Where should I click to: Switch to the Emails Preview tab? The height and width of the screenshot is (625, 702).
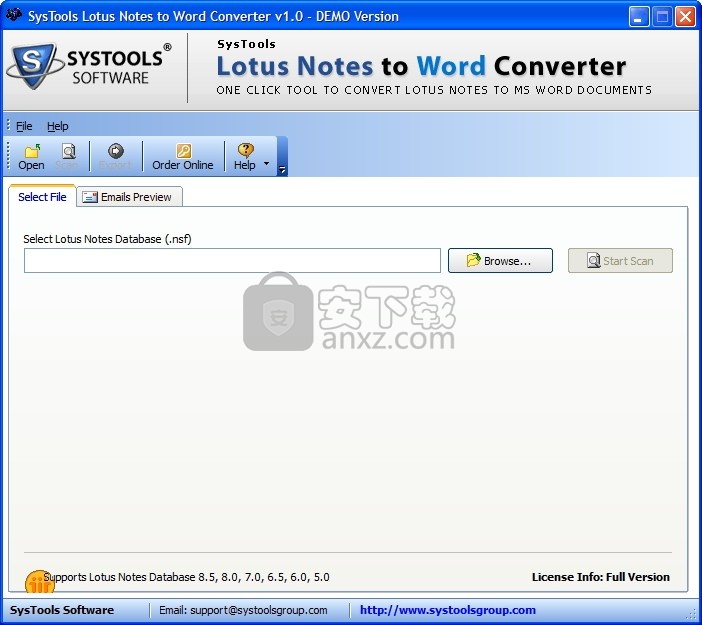[129, 197]
